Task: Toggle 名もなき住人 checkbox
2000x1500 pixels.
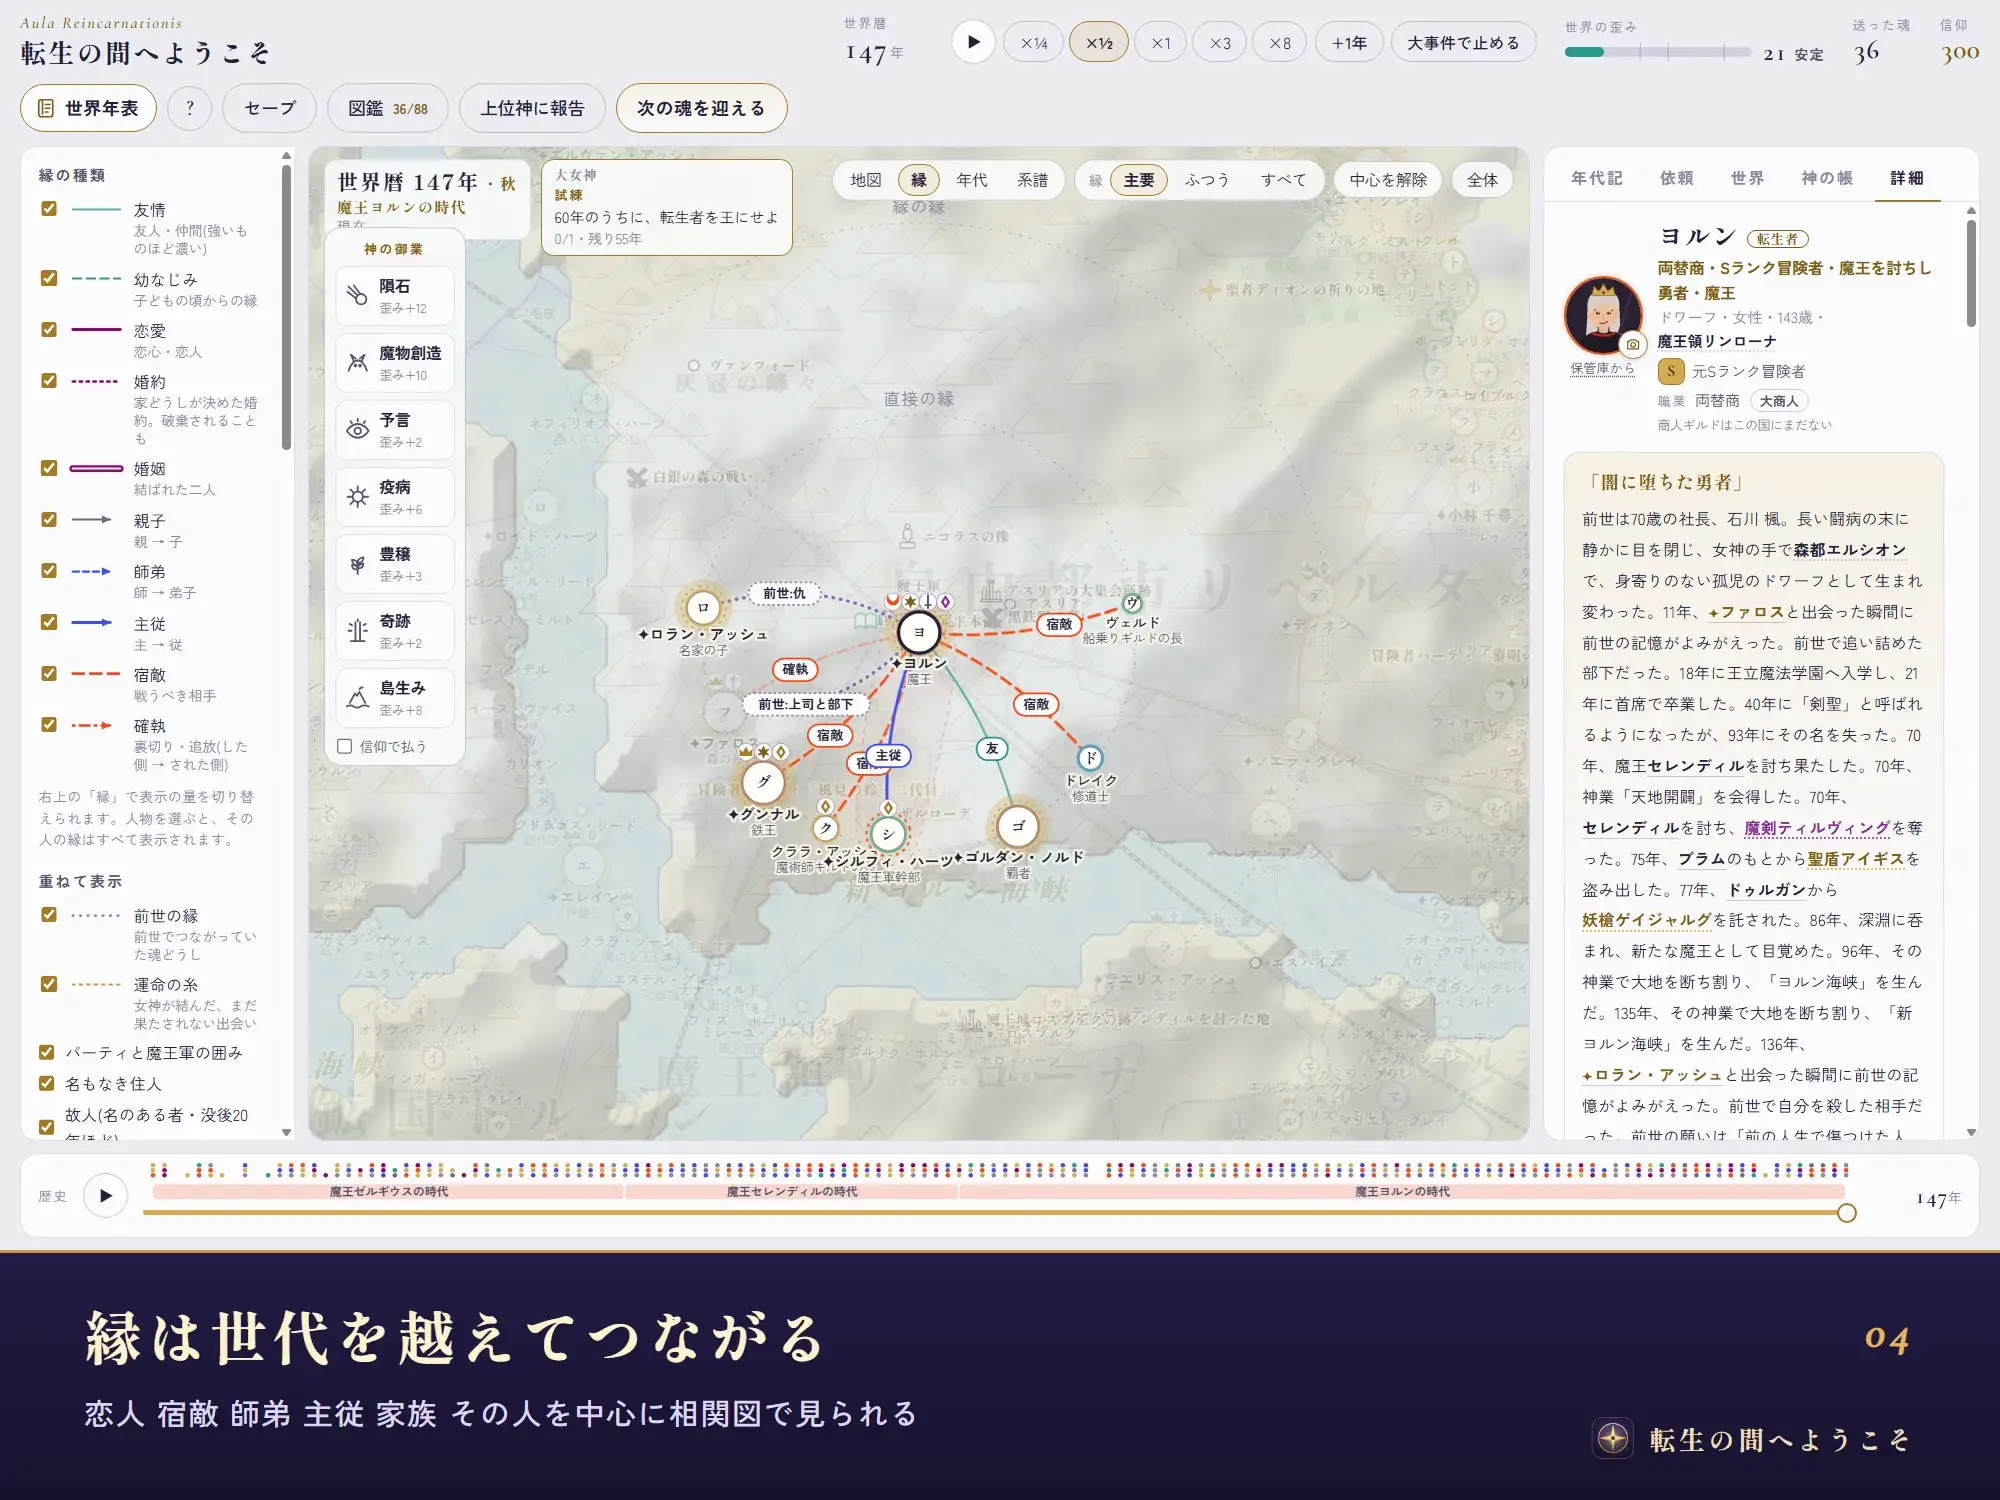Action: tap(46, 1083)
